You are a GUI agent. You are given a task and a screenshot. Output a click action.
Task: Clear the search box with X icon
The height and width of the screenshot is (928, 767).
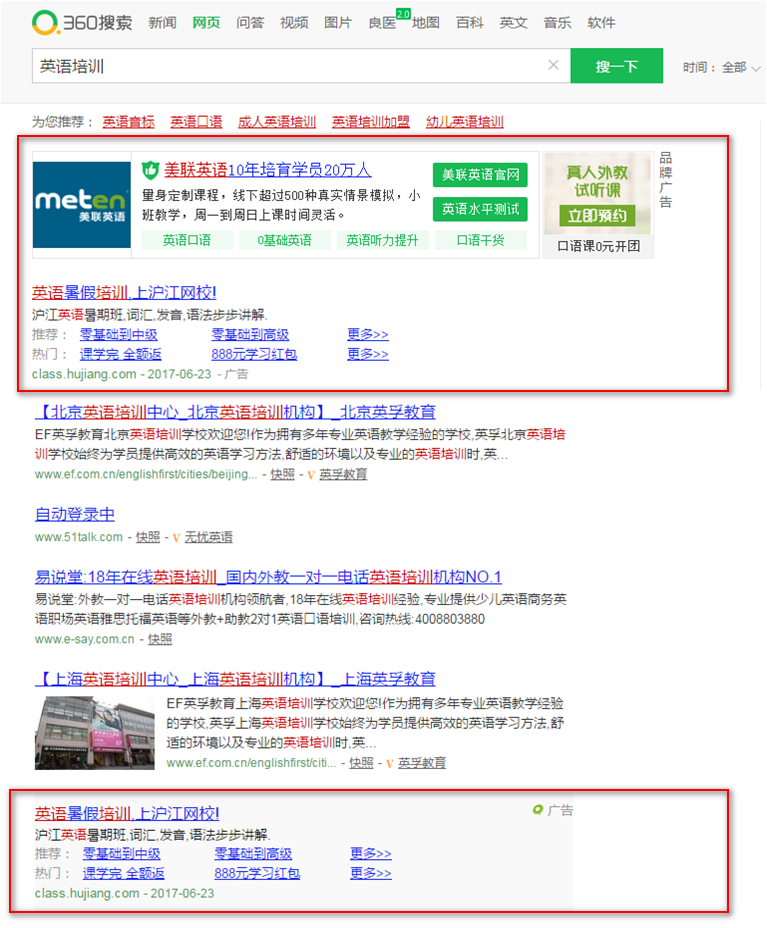tap(553, 66)
